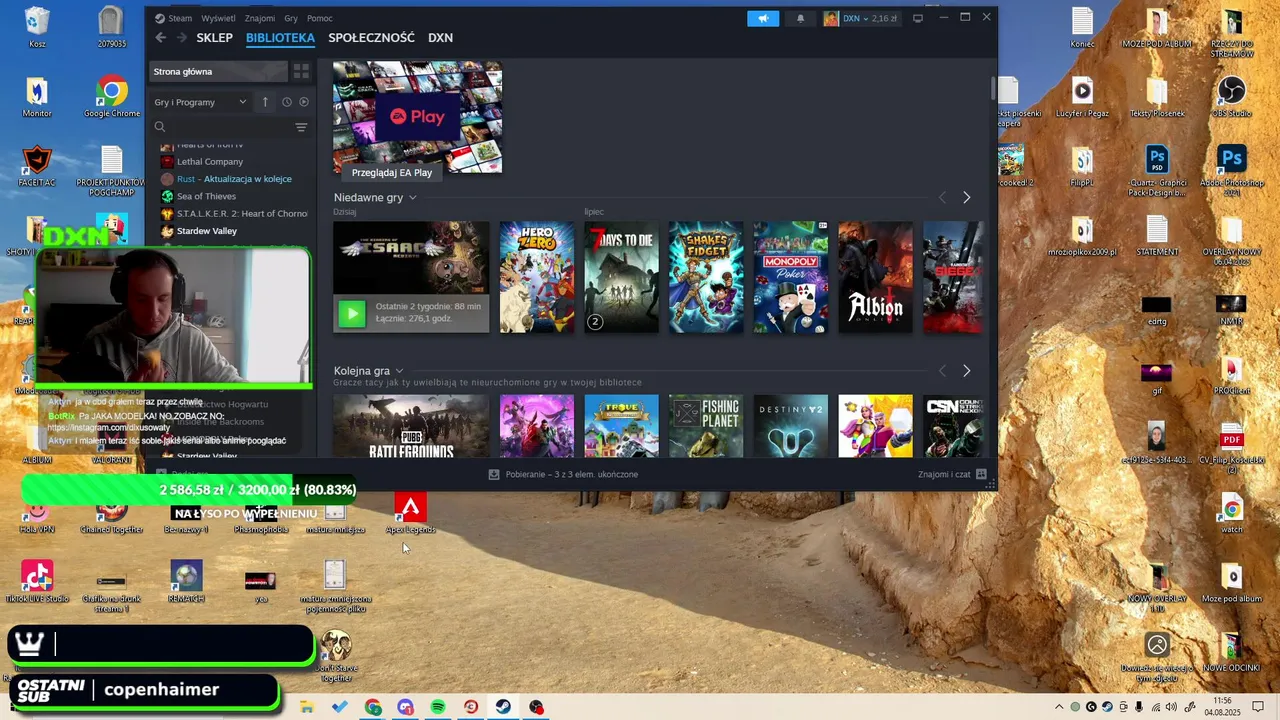Open the Hero Zero game cover
This screenshot has width=1280, height=720.
coord(537,277)
